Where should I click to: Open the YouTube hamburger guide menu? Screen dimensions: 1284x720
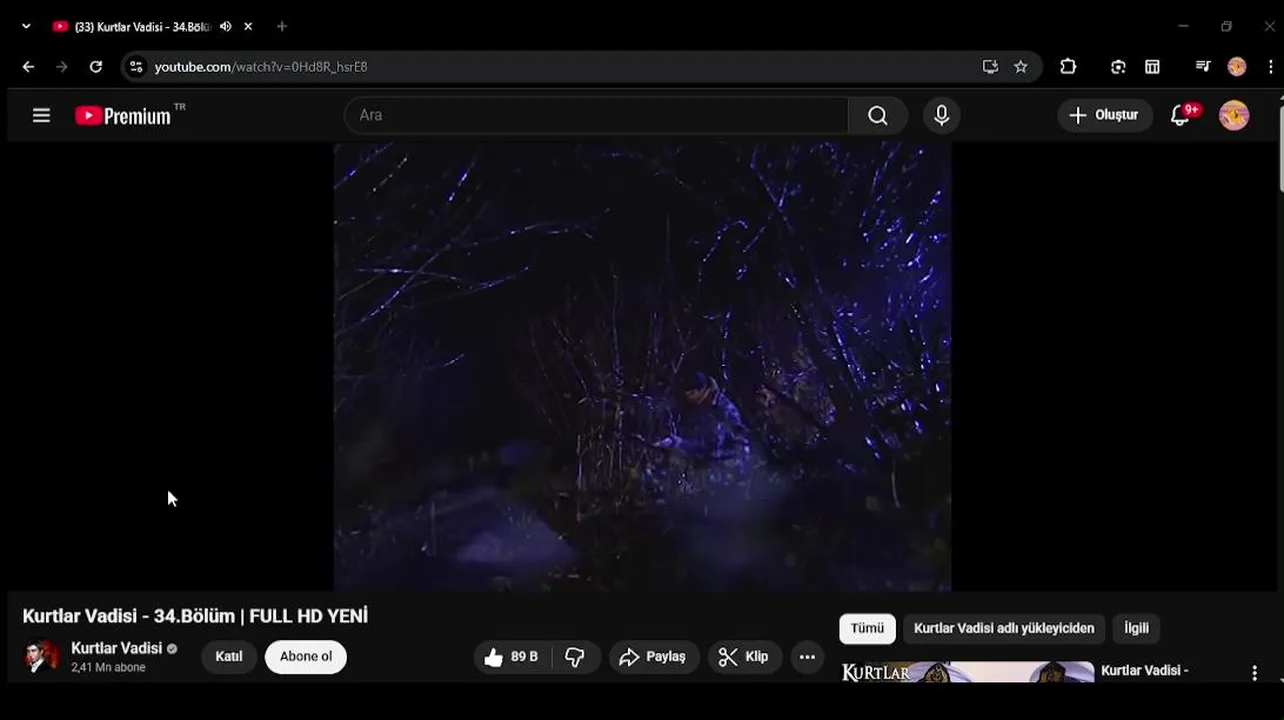41,115
